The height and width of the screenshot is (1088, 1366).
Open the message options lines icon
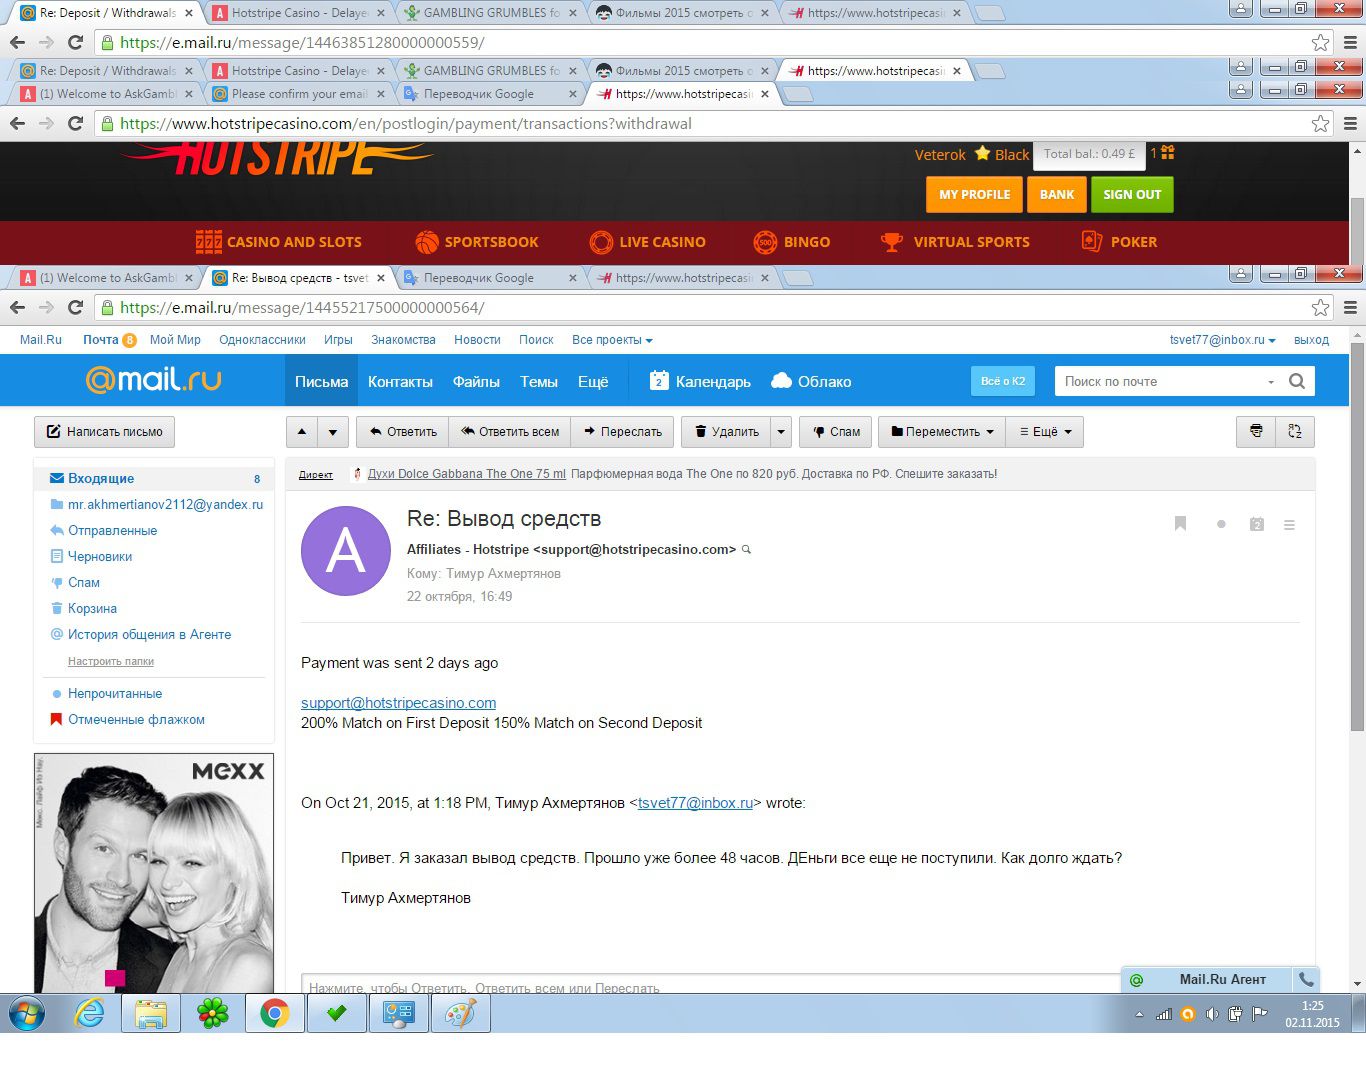(1289, 524)
